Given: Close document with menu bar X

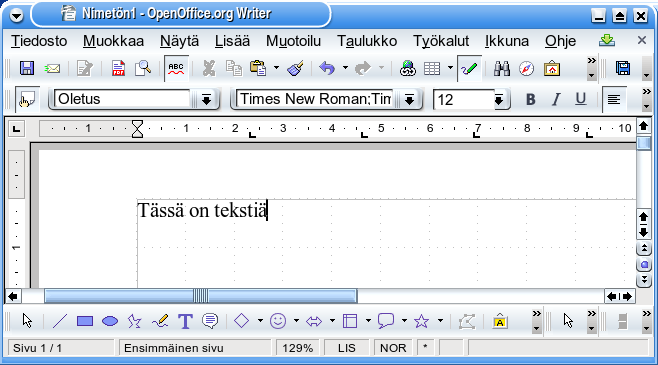Looking at the screenshot, I should (642, 40).
